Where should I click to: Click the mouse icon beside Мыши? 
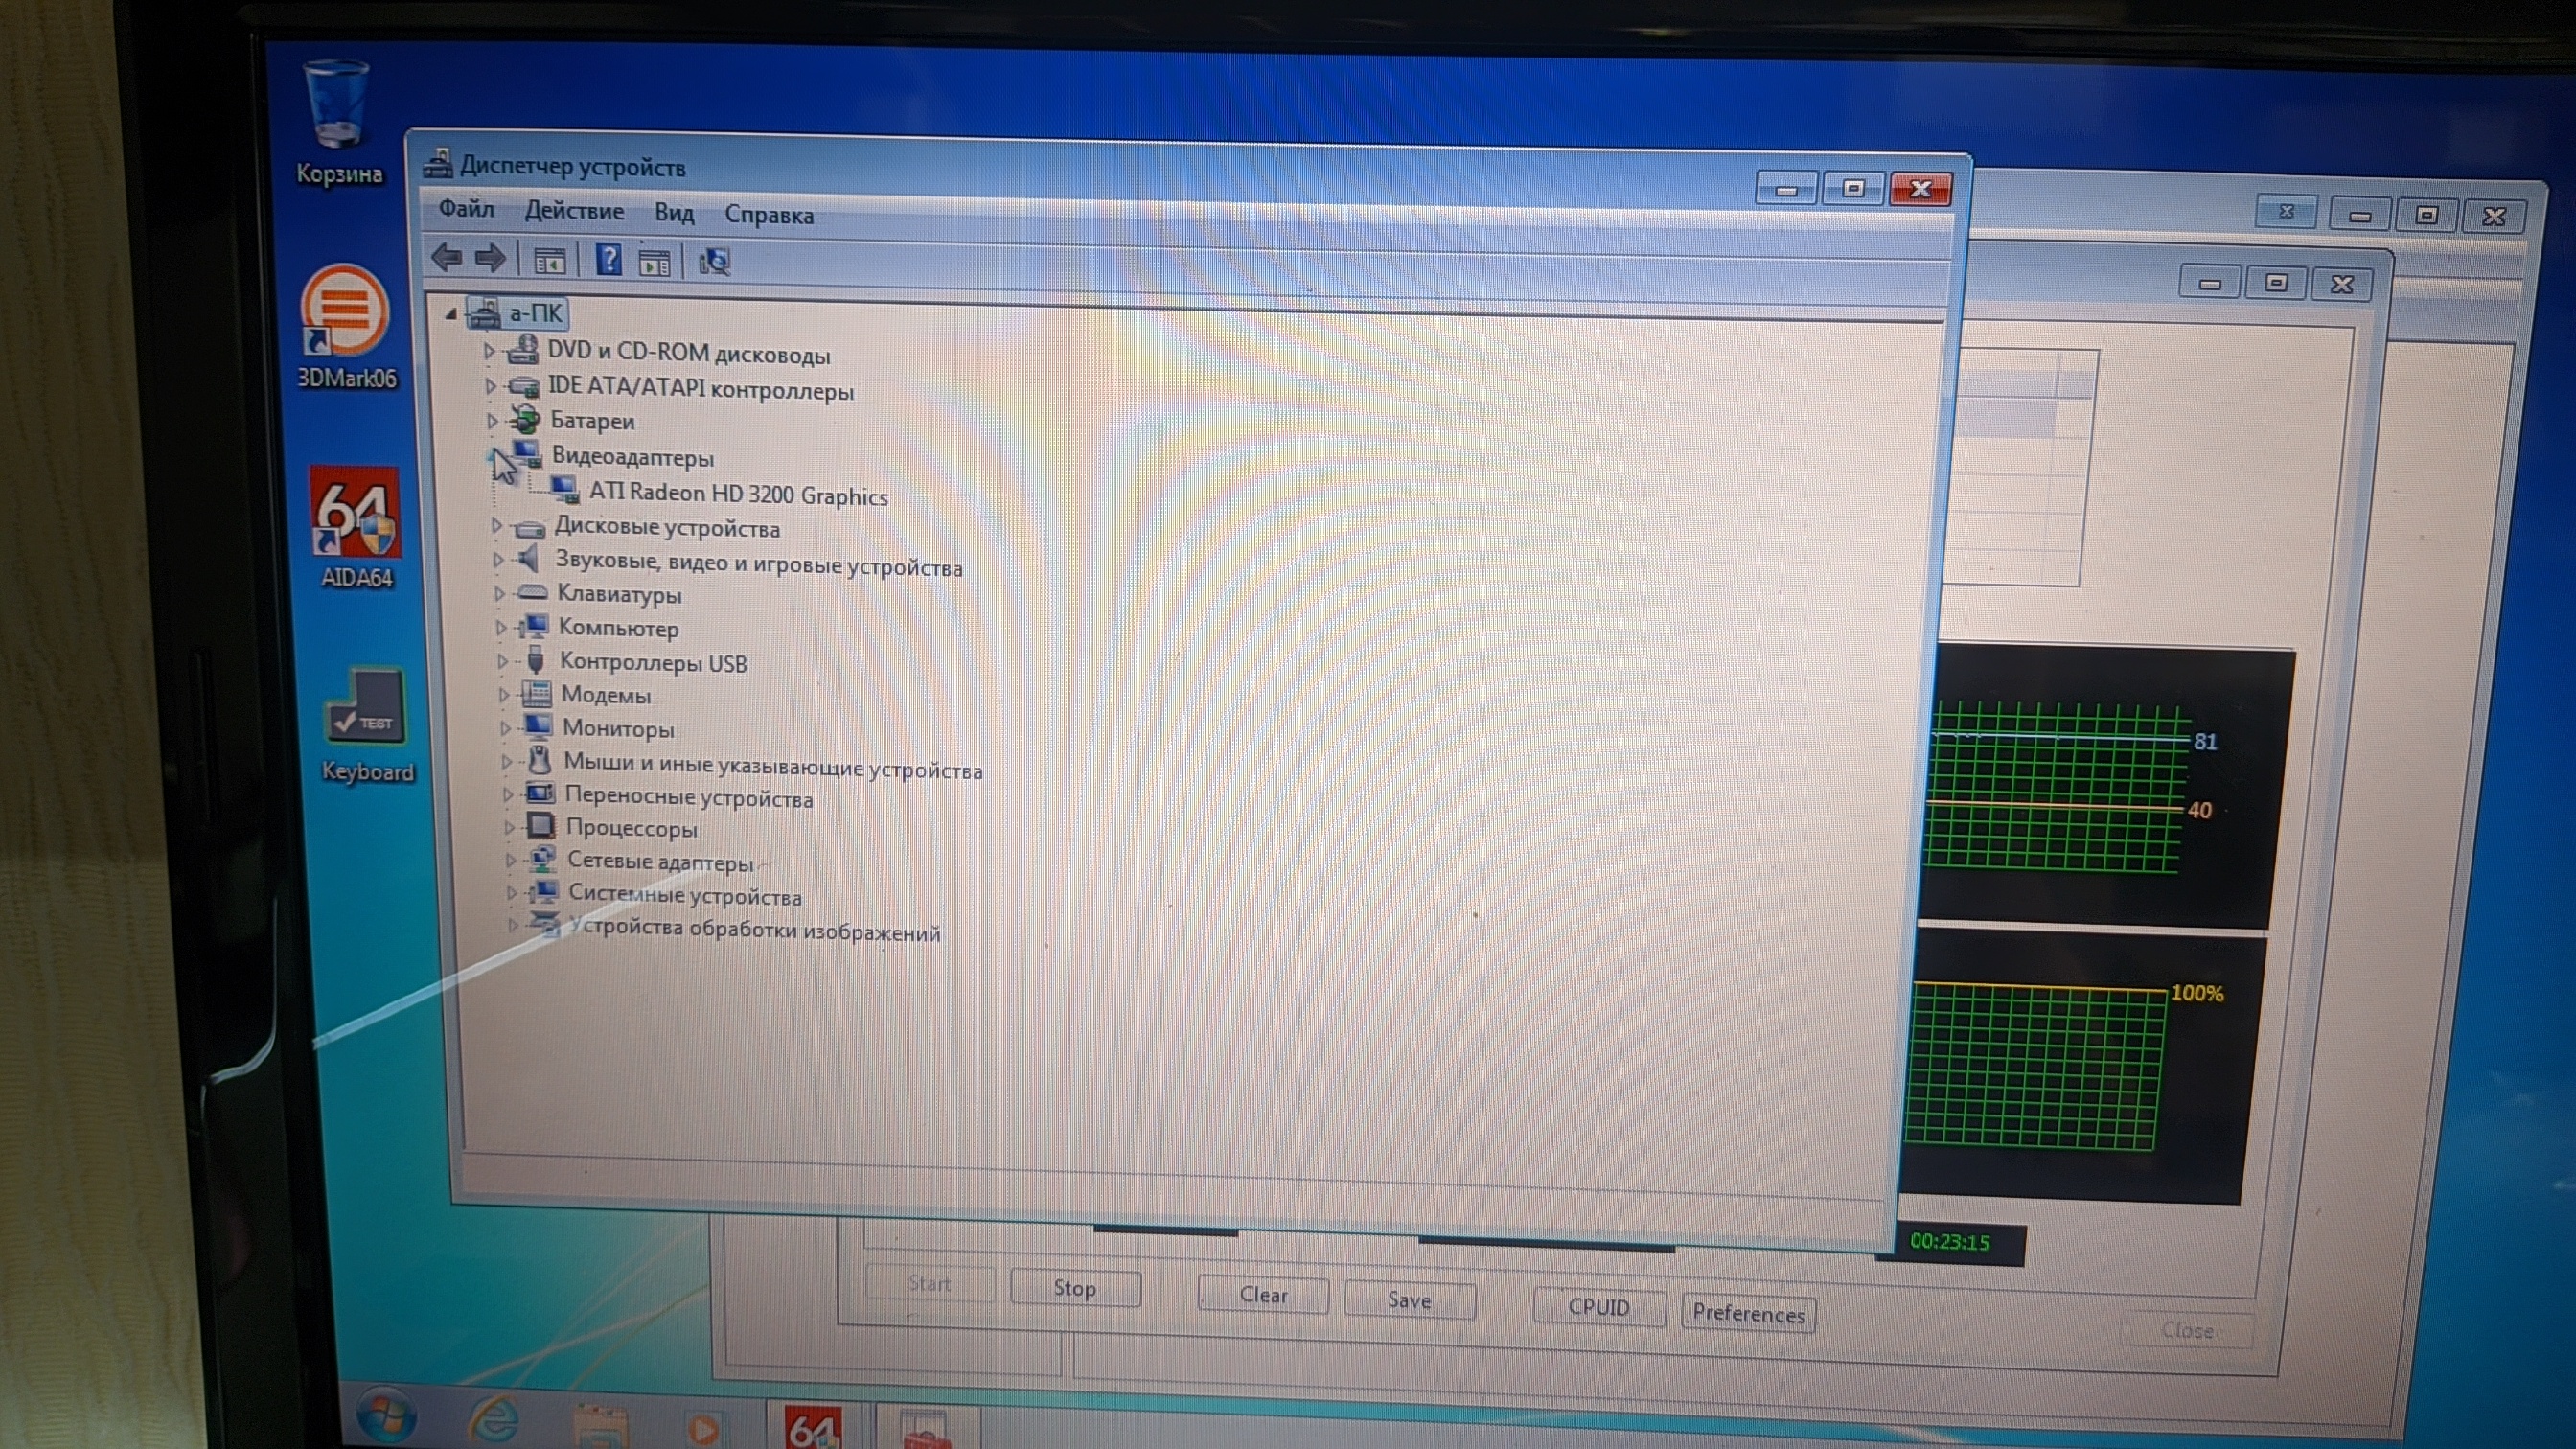pyautogui.click(x=539, y=759)
